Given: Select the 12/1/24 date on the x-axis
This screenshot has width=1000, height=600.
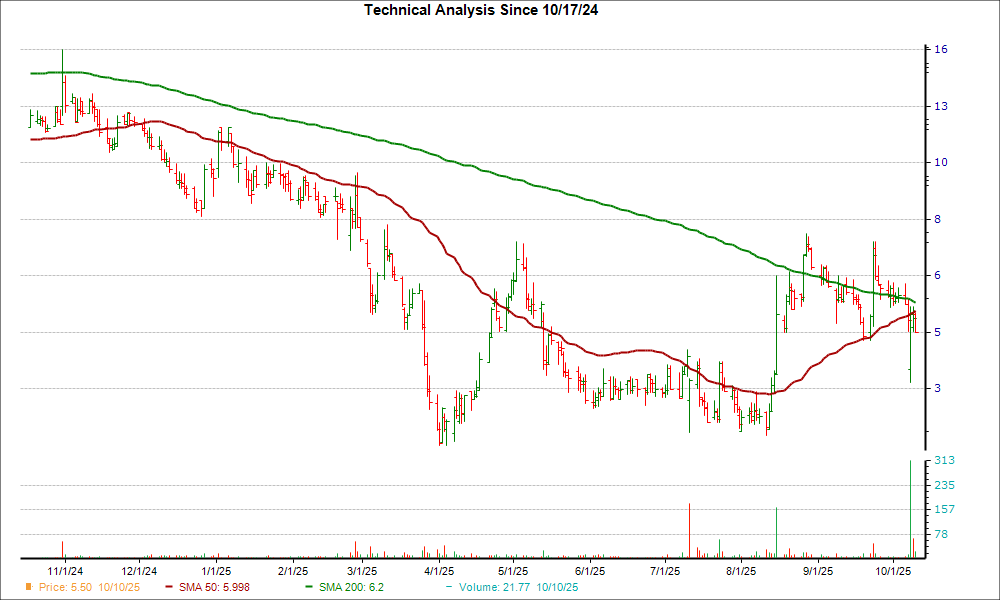Looking at the screenshot, I should point(140,571).
